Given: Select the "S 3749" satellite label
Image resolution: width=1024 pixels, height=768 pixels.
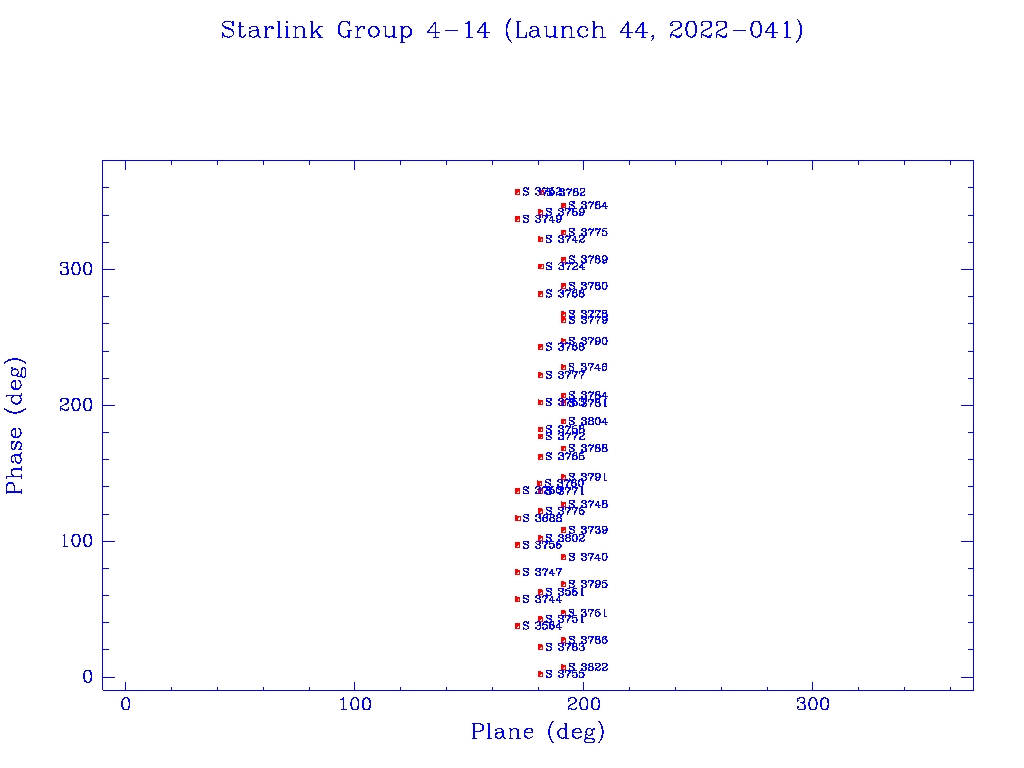Looking at the screenshot, I should (x=542, y=219).
